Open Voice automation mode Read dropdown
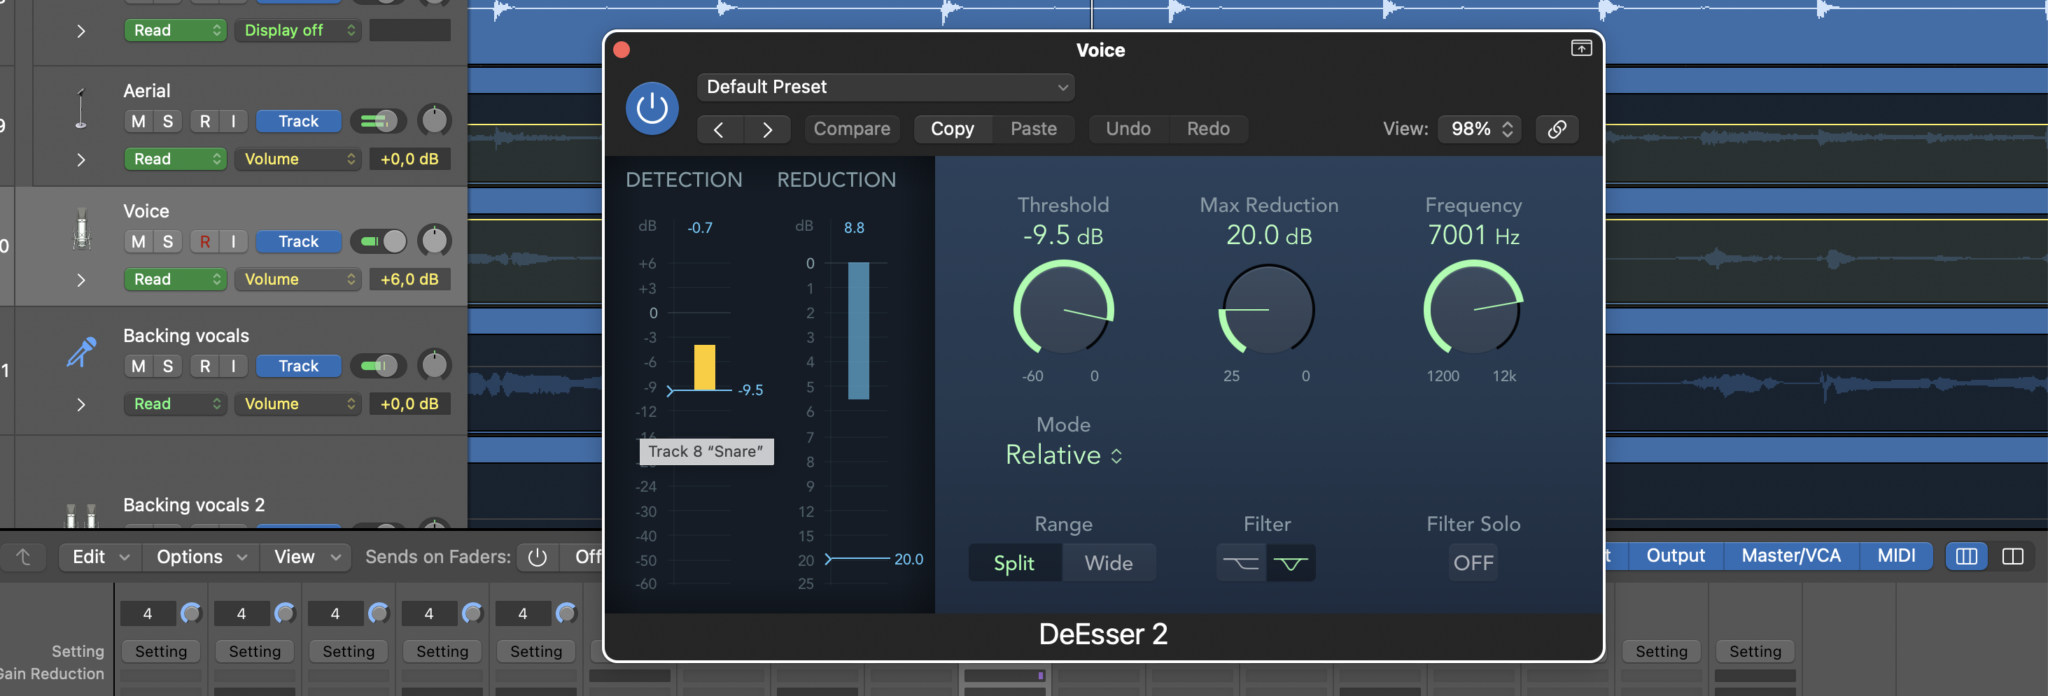The image size is (2048, 696). pyautogui.click(x=175, y=279)
